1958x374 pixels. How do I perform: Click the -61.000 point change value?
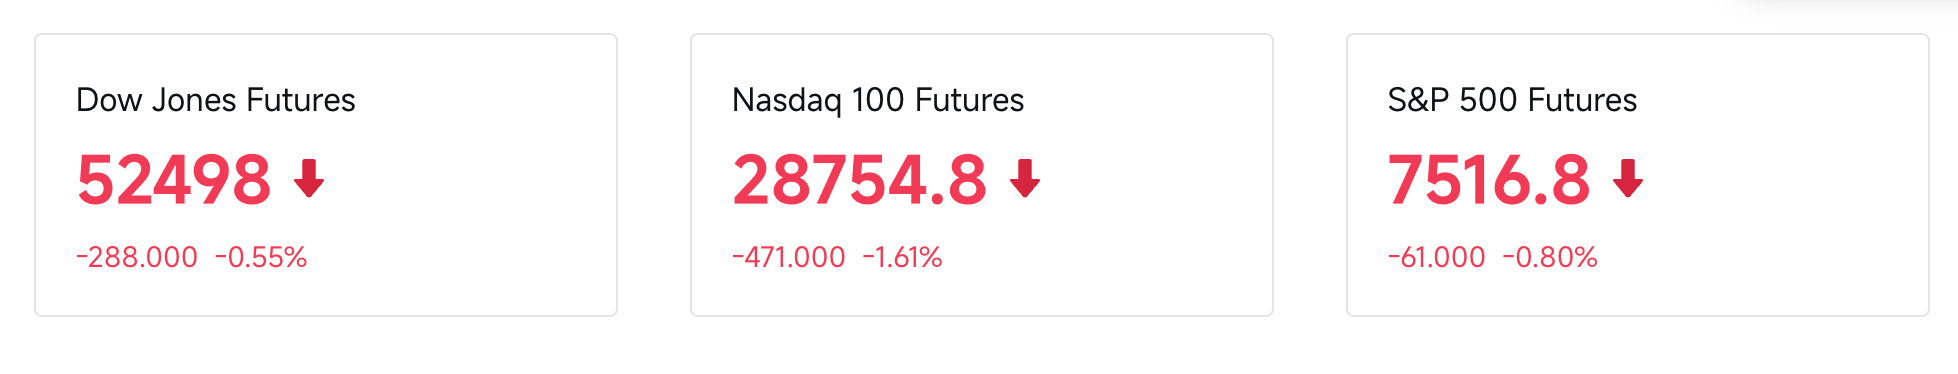(x=1437, y=257)
